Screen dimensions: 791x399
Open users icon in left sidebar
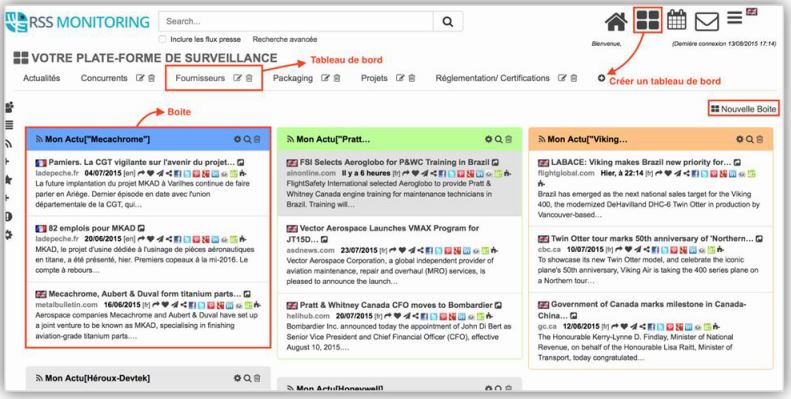(x=9, y=107)
